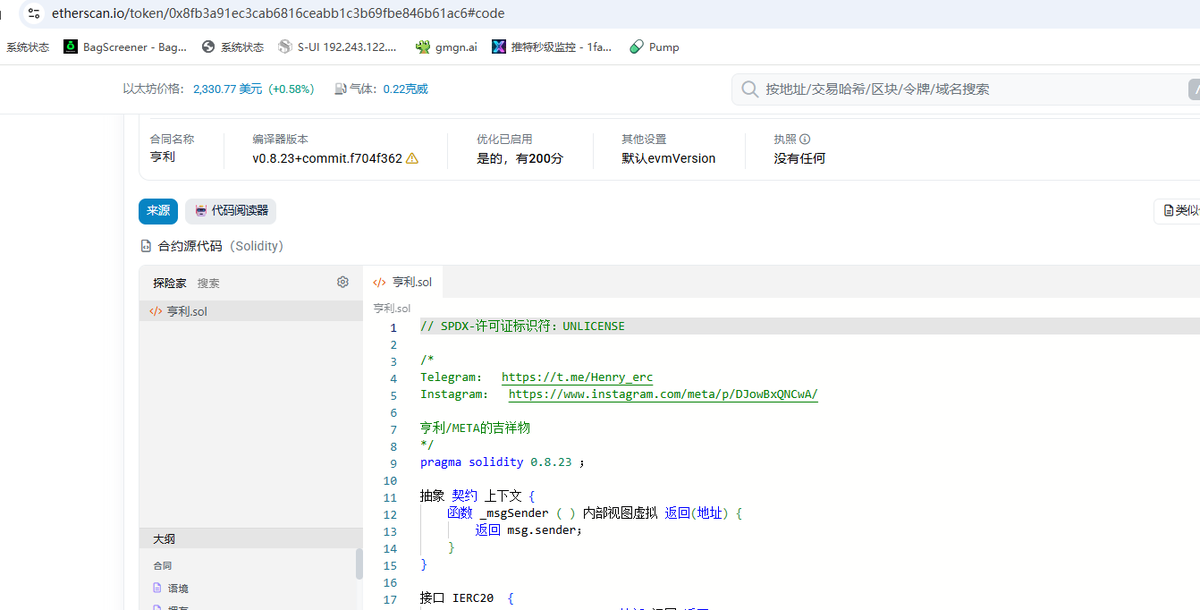Open the BagScreener bookmark
The height and width of the screenshot is (610, 1200).
[125, 47]
